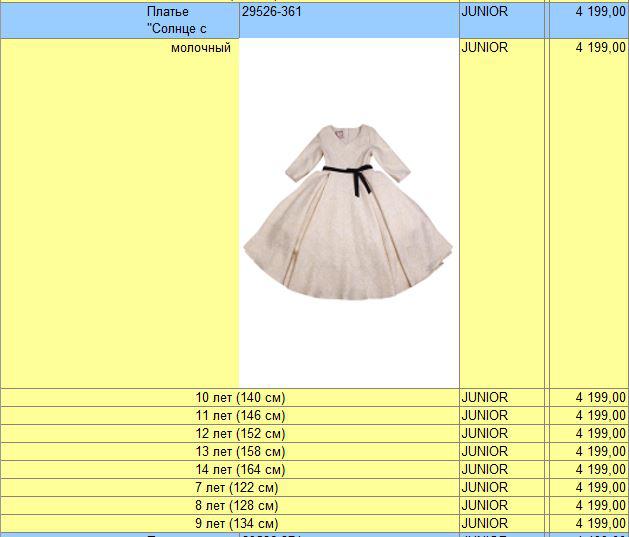Select the JUNIOR cell for 7 лет (122 см)
Screen dimensions: 629x537
click(x=485, y=488)
